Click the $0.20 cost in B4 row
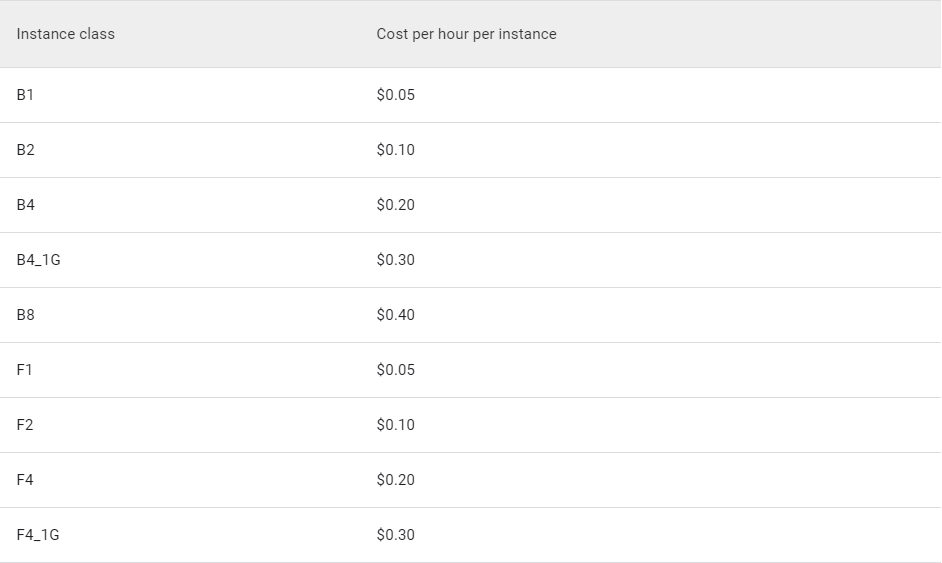942x563 pixels. pyautogui.click(x=395, y=205)
